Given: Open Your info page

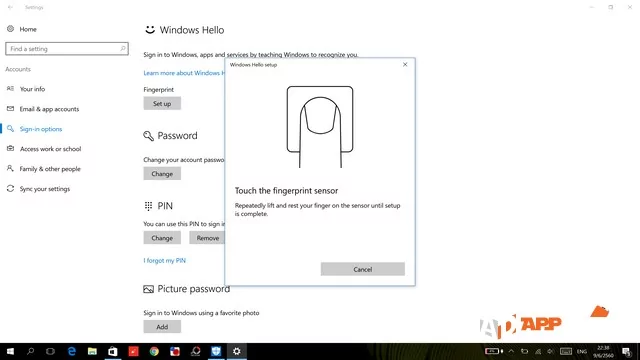Looking at the screenshot, I should 32,89.
